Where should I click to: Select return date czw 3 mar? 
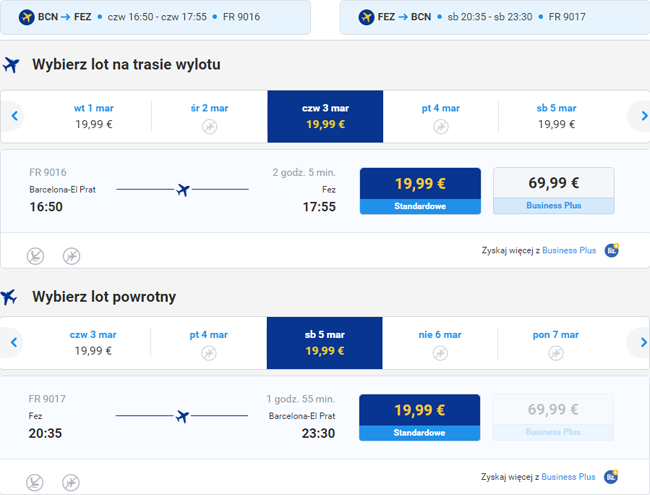(x=94, y=343)
